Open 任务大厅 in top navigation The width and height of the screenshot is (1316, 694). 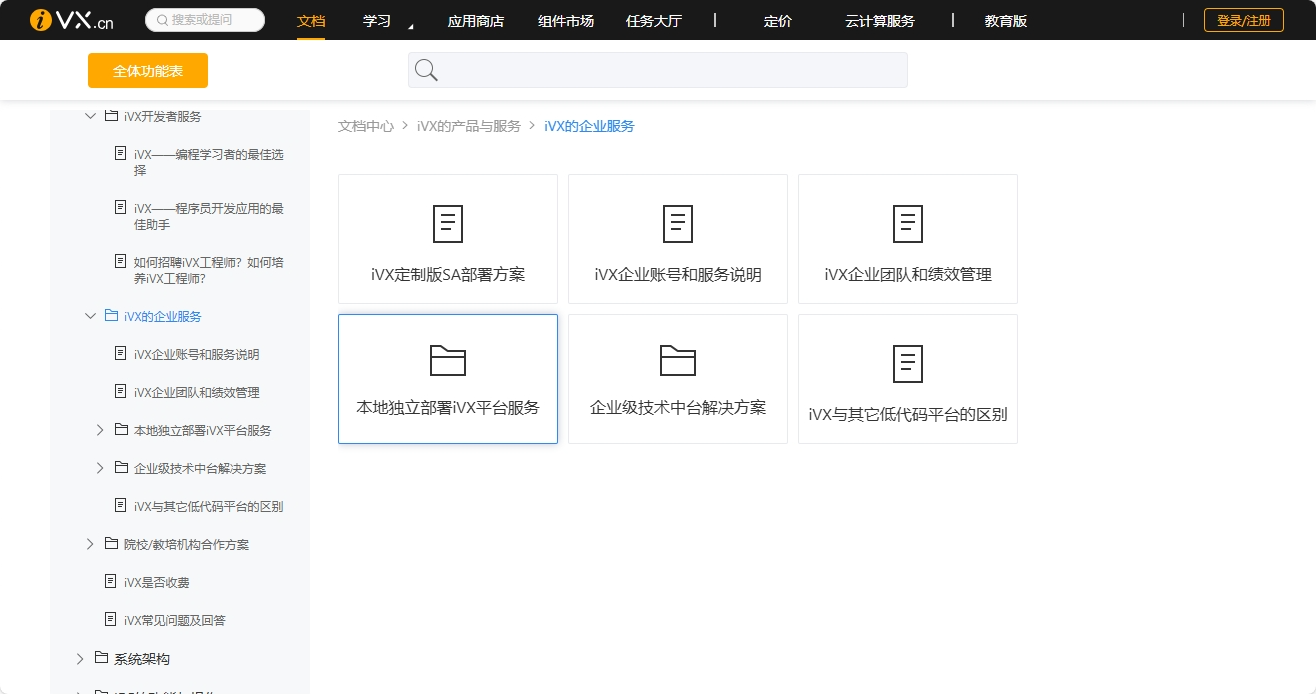654,21
